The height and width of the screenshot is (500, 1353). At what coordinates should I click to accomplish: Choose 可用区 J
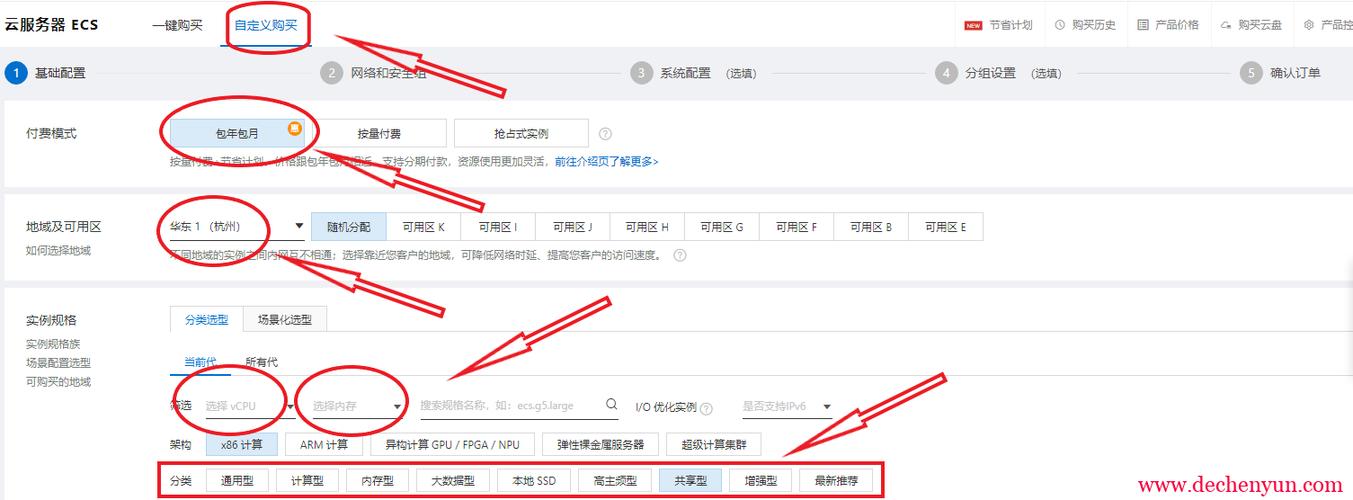tap(572, 227)
